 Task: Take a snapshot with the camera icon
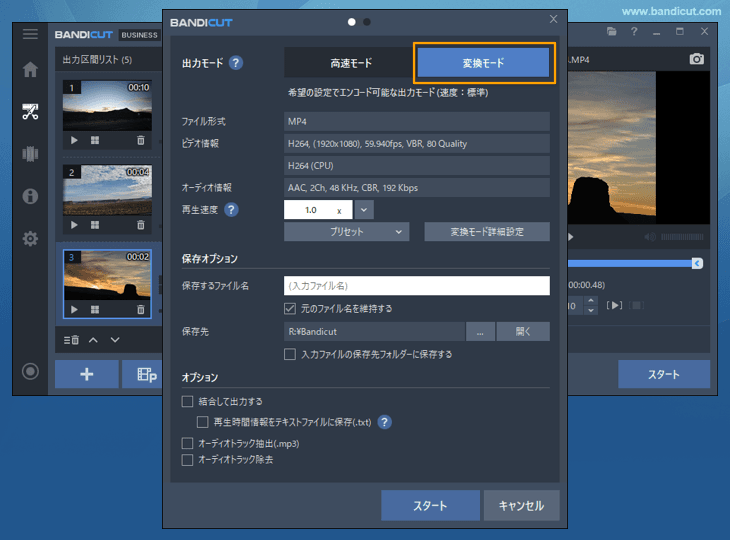697,59
